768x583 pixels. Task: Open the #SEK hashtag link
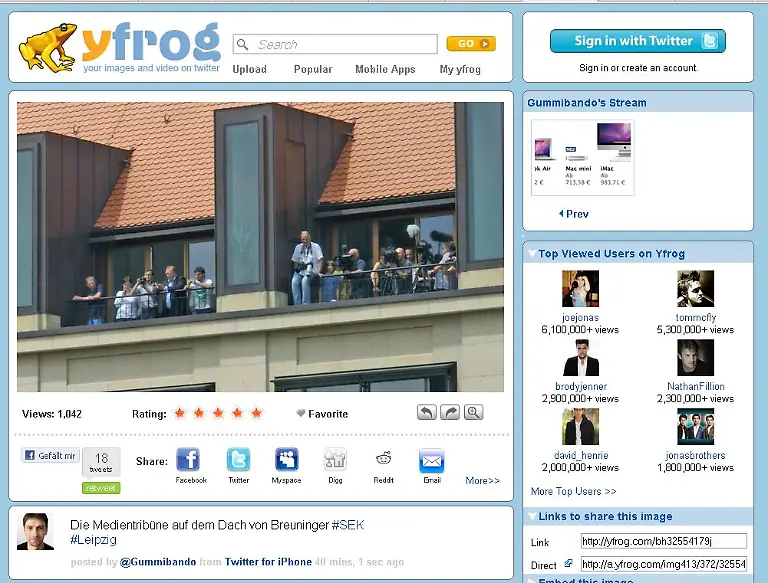pyautogui.click(x=348, y=525)
